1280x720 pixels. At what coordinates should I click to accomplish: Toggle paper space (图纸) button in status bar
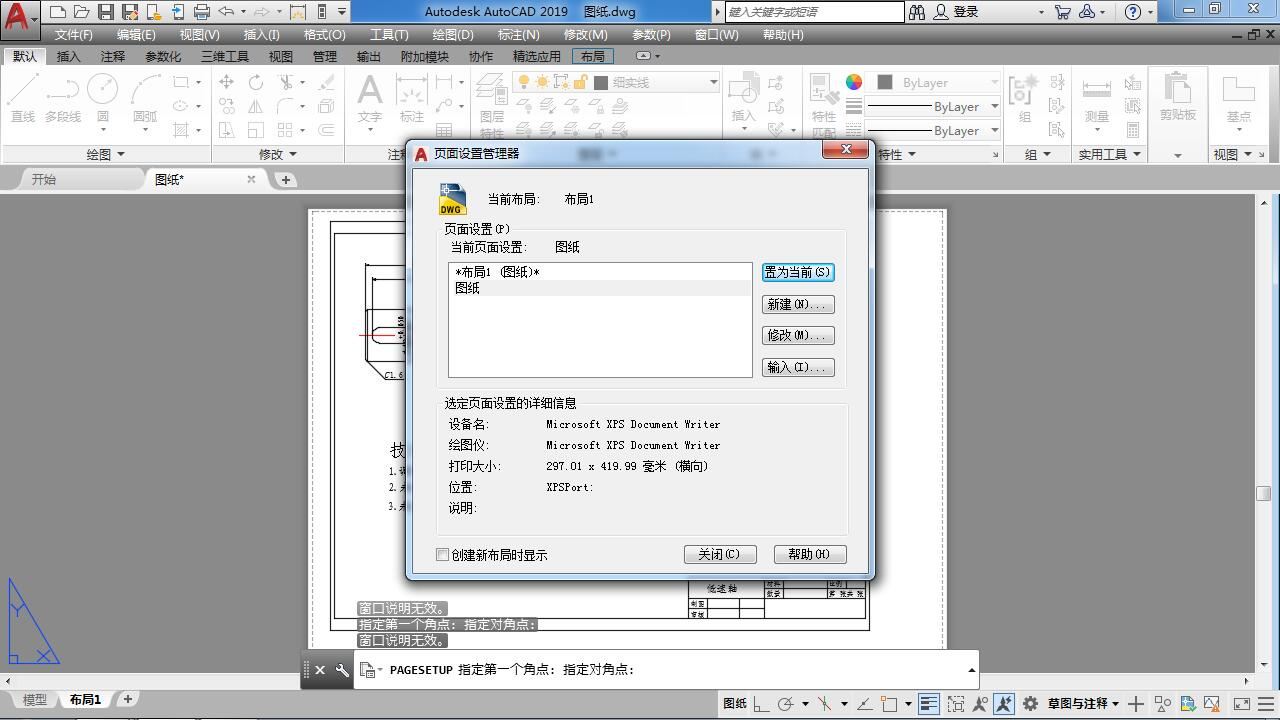pyautogui.click(x=735, y=704)
